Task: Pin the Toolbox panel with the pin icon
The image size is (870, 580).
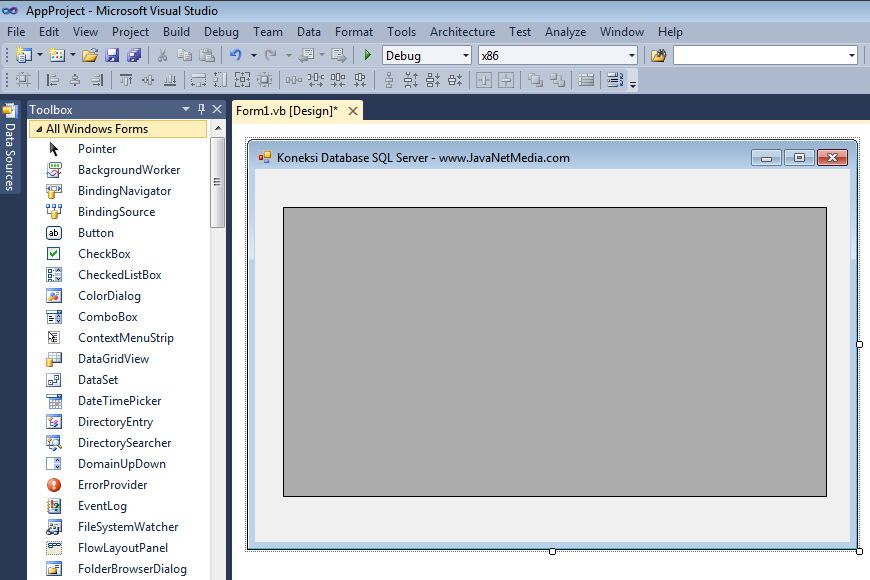Action: point(200,109)
